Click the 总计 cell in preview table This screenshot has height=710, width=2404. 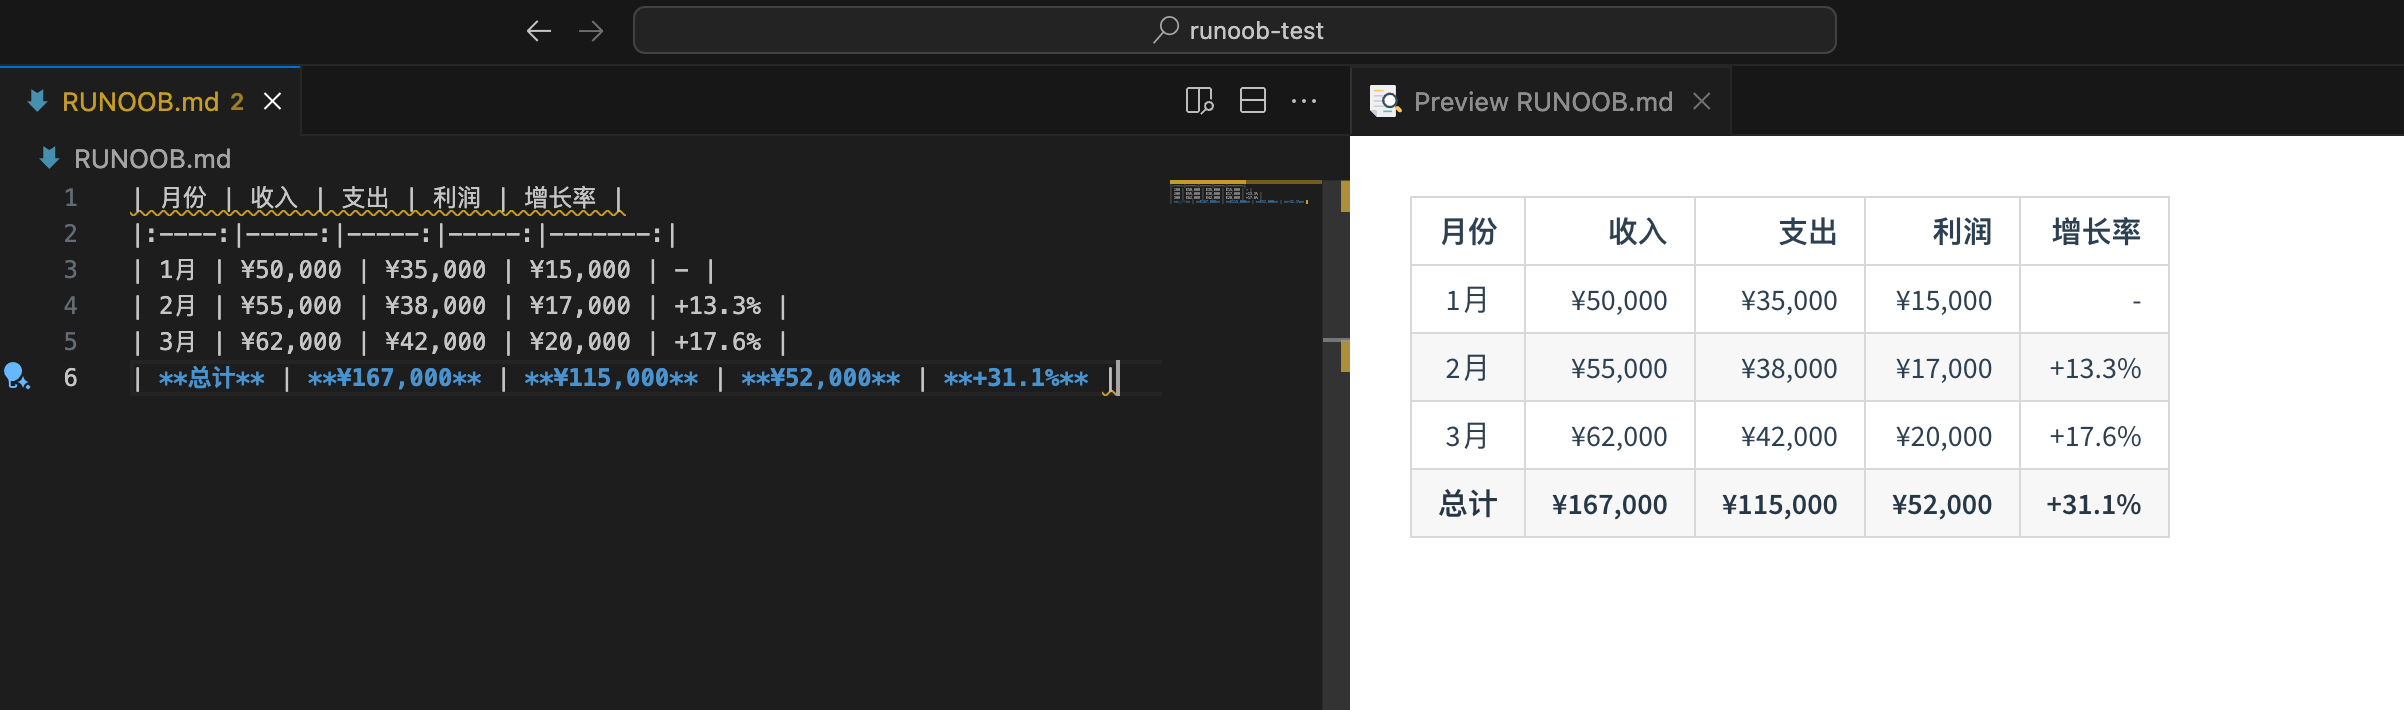click(1467, 504)
